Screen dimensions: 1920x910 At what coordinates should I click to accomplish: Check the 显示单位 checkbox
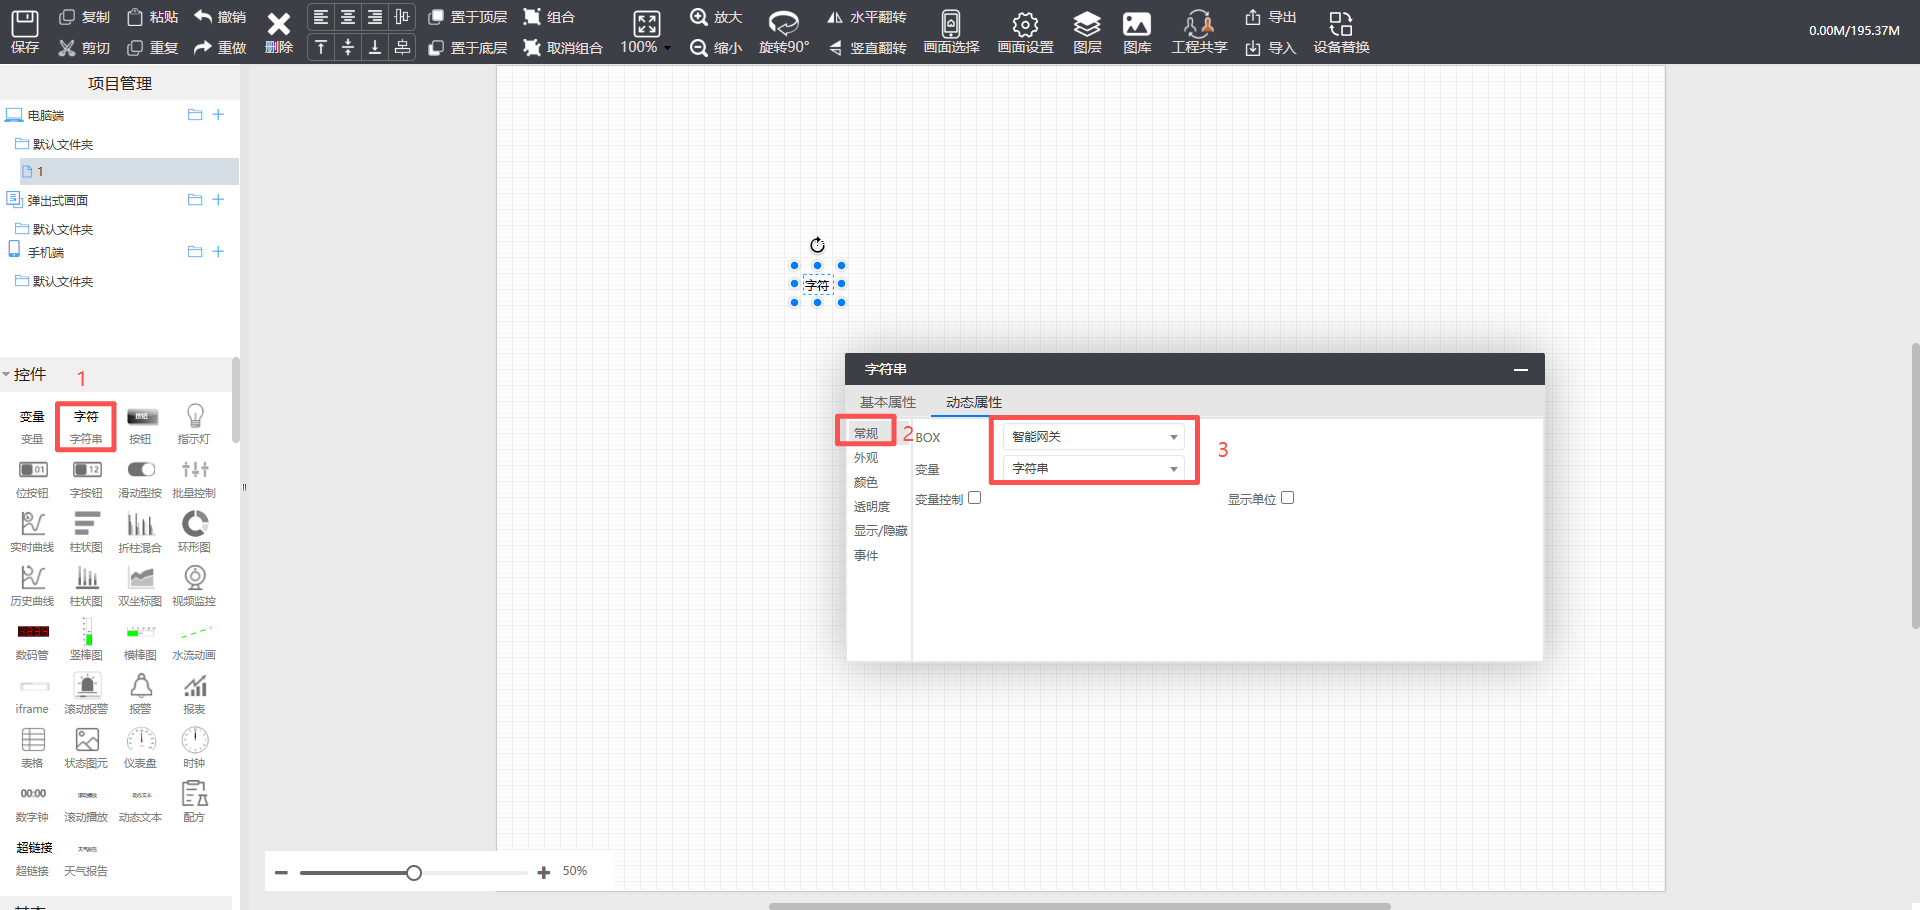(x=1288, y=498)
